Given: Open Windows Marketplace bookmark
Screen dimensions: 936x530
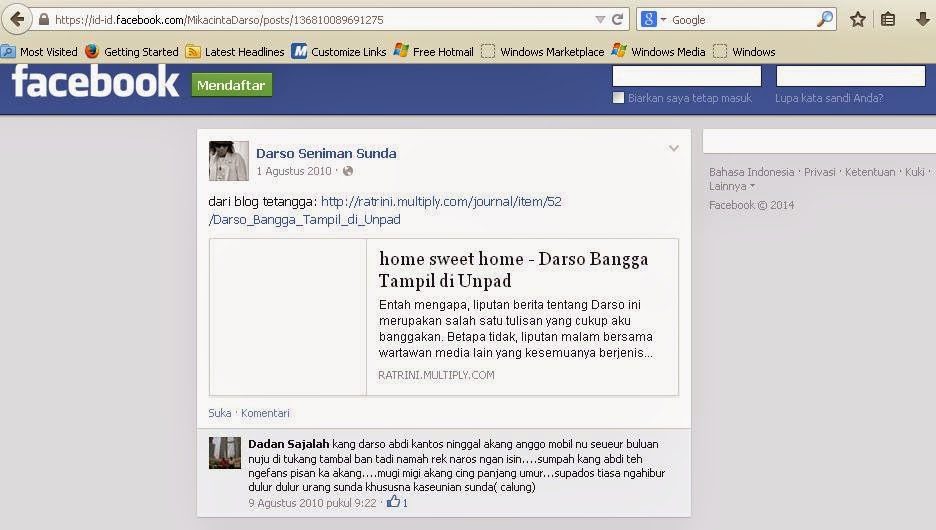Looking at the screenshot, I should [543, 52].
